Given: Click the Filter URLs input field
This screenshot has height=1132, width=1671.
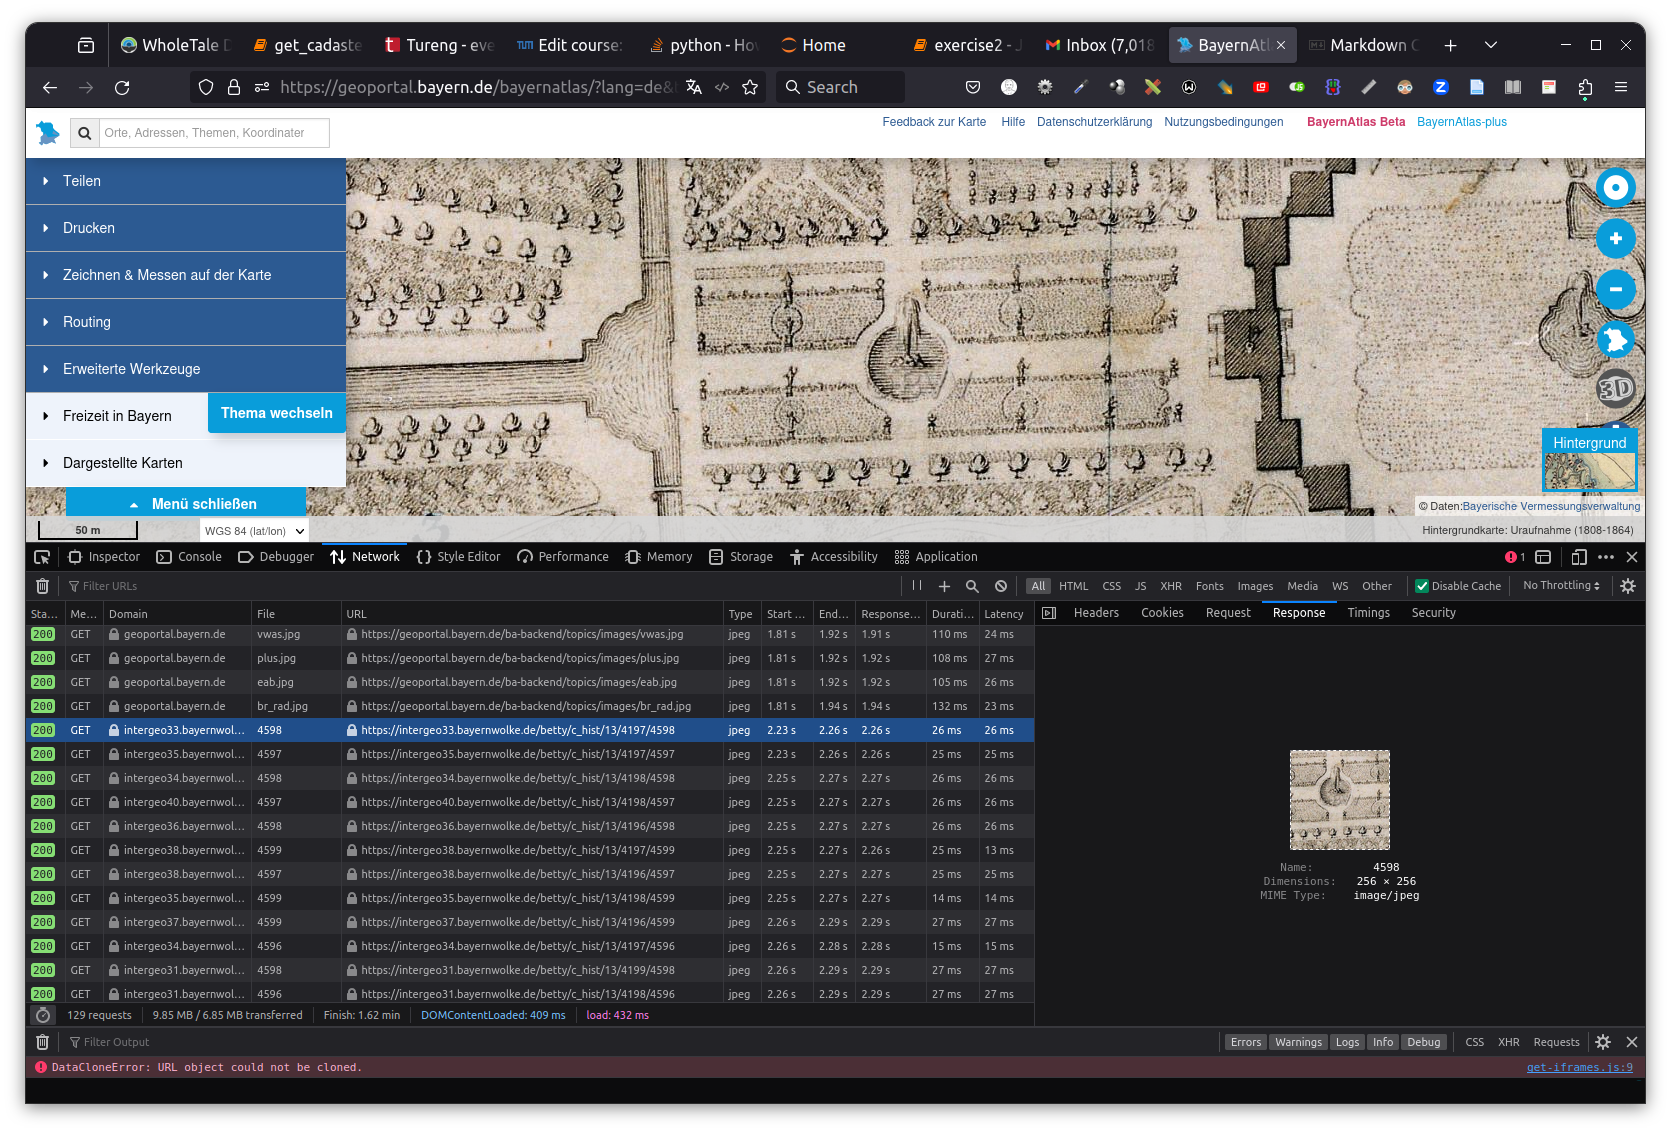Looking at the screenshot, I should 480,586.
